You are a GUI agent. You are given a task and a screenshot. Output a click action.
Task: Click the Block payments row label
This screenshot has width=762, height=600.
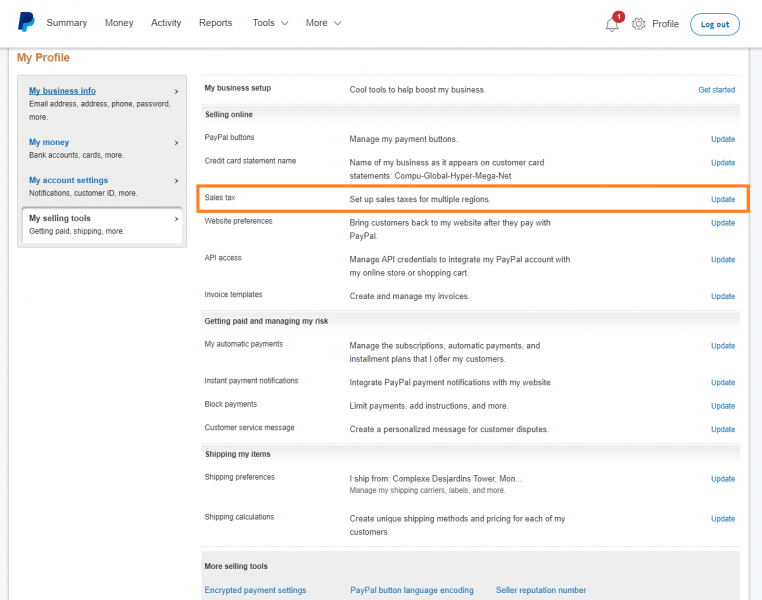point(230,404)
